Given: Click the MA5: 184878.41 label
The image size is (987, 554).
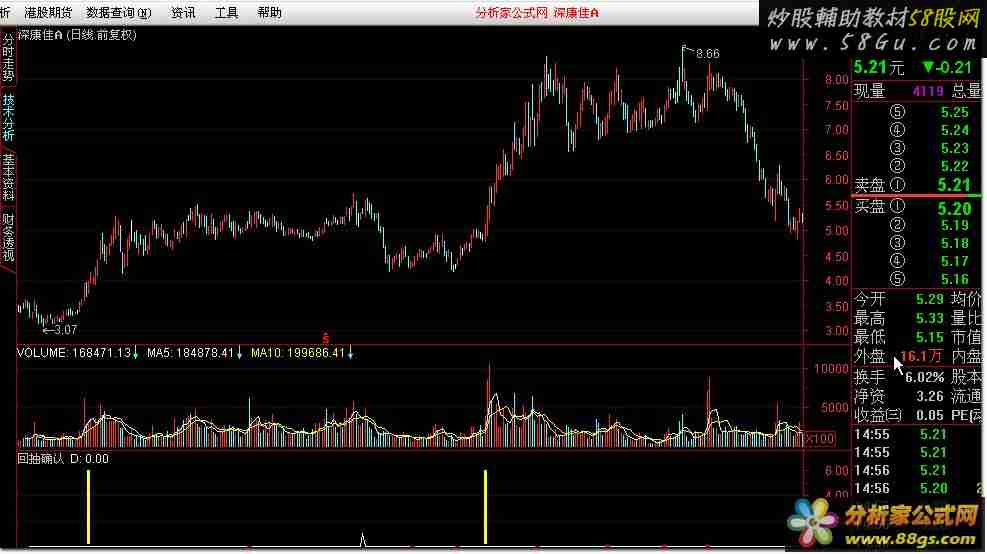Looking at the screenshot, I should tap(190, 353).
